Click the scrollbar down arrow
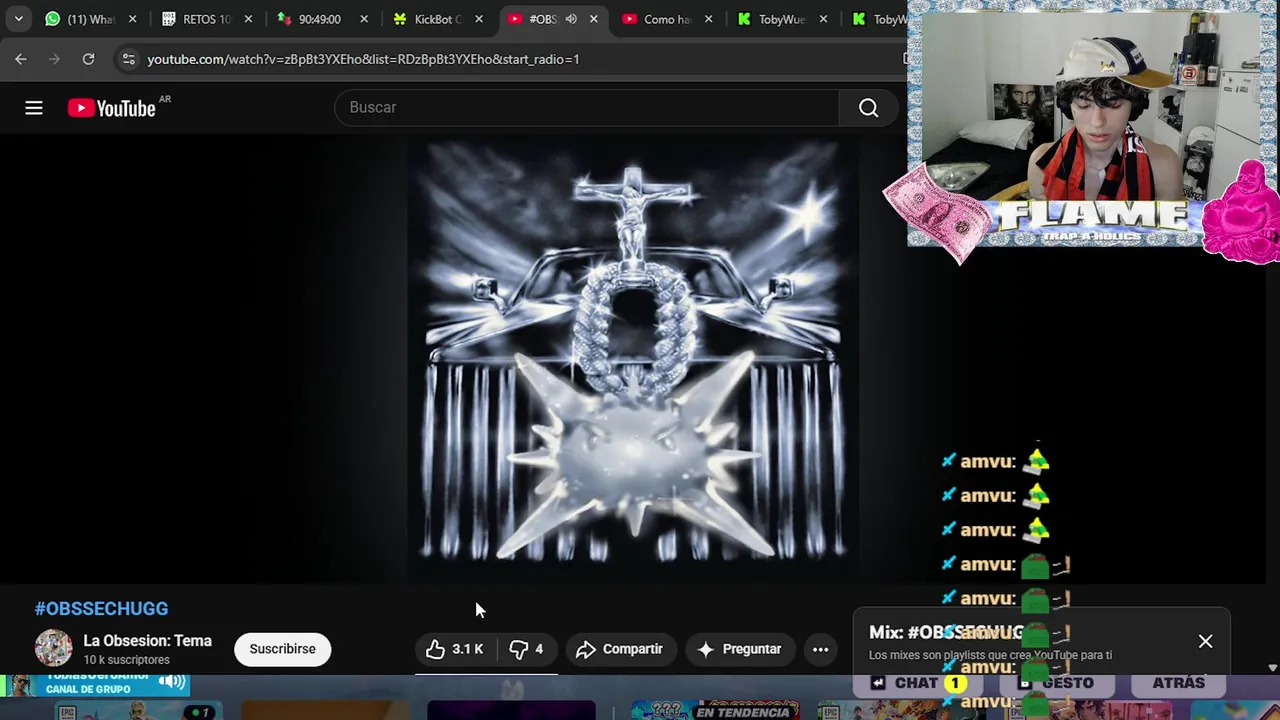 click(1273, 667)
